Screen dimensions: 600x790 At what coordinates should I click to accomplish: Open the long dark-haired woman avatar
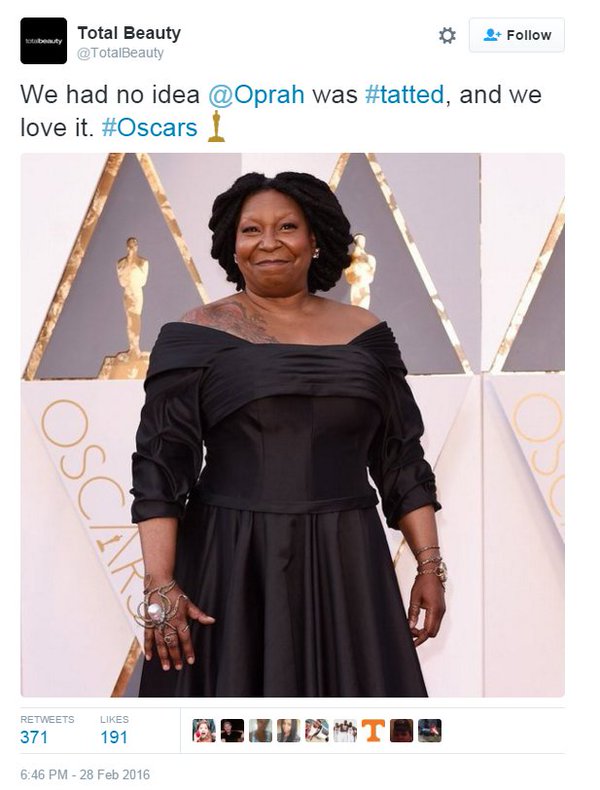coord(289,731)
